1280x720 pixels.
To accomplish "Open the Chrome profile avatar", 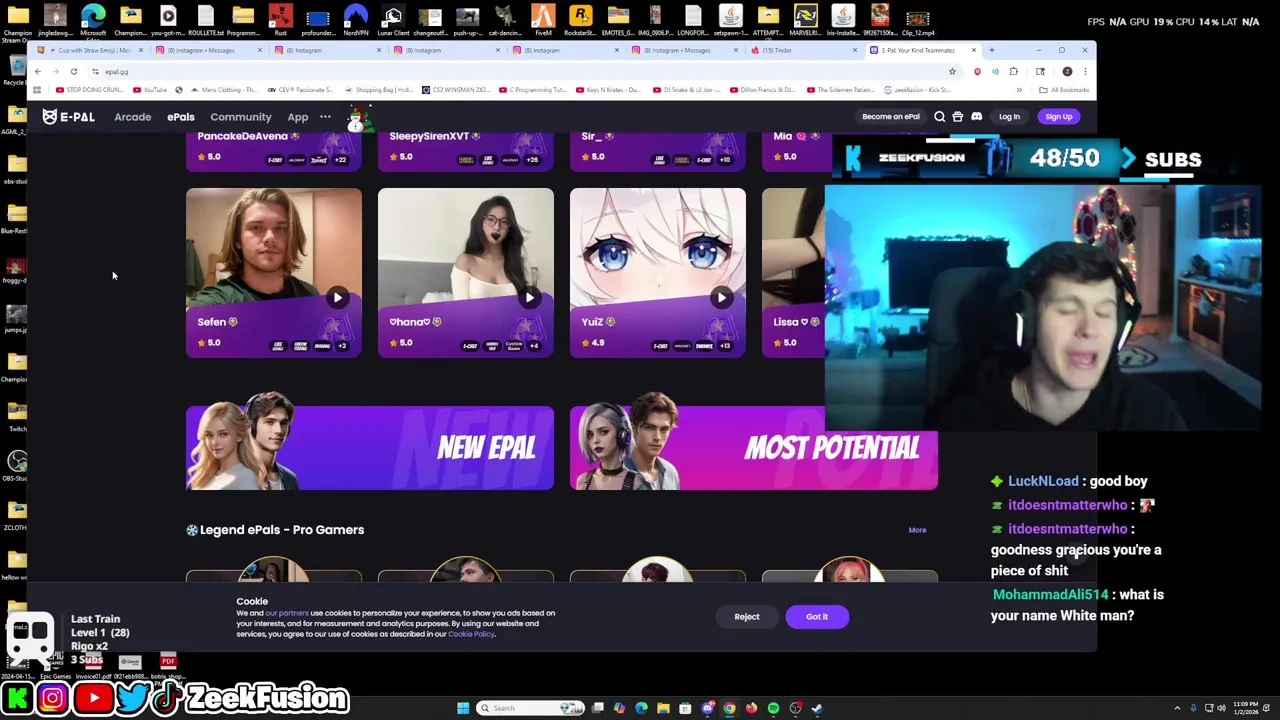I will tap(1067, 72).
